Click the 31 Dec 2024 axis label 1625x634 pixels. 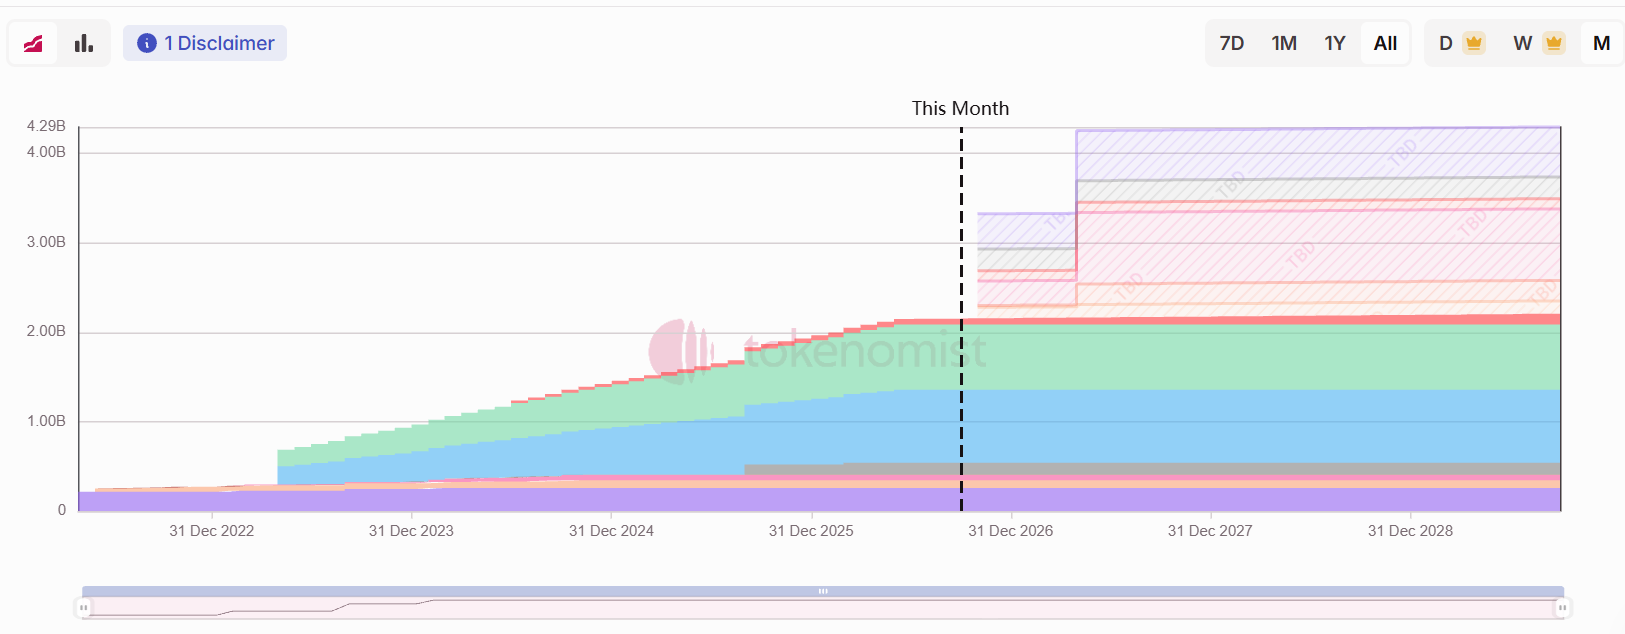(x=611, y=531)
